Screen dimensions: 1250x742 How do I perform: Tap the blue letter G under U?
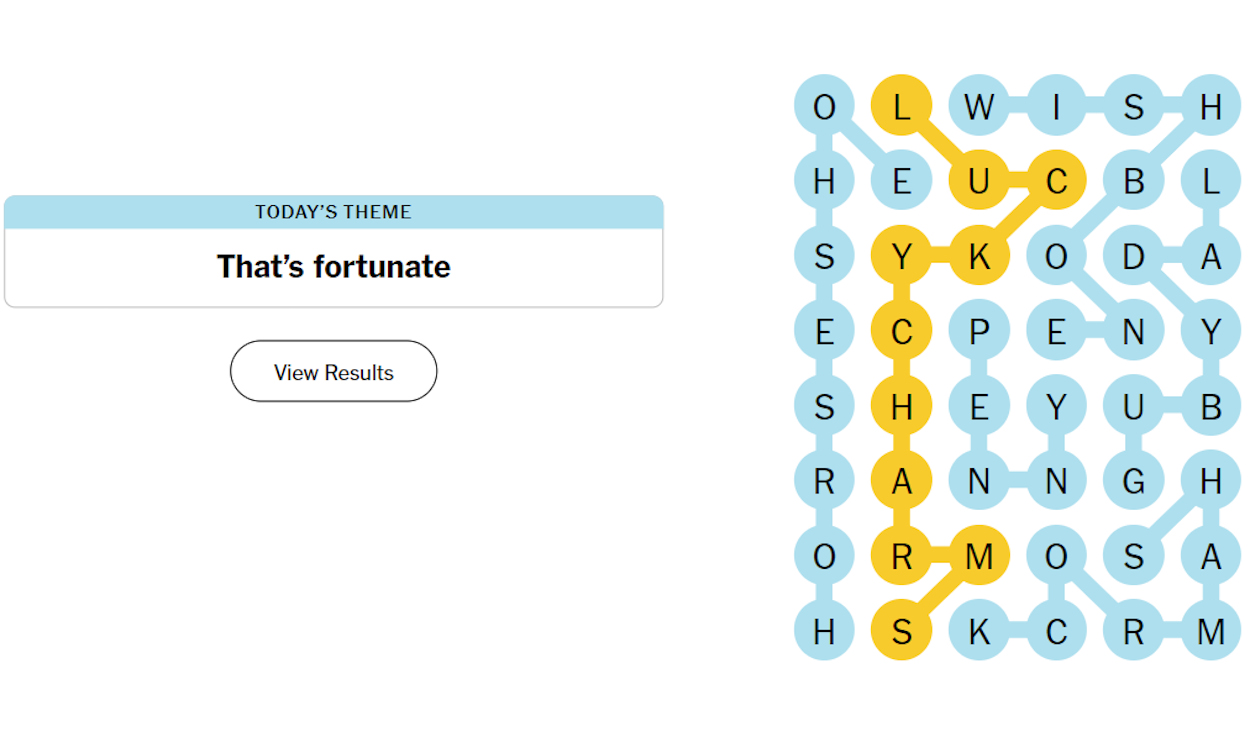point(1133,481)
